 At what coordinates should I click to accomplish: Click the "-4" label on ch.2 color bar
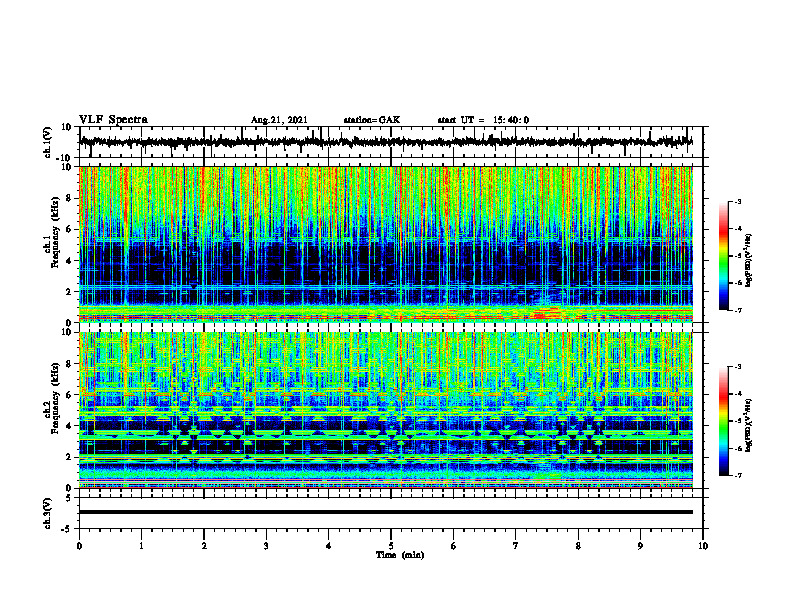(738, 394)
